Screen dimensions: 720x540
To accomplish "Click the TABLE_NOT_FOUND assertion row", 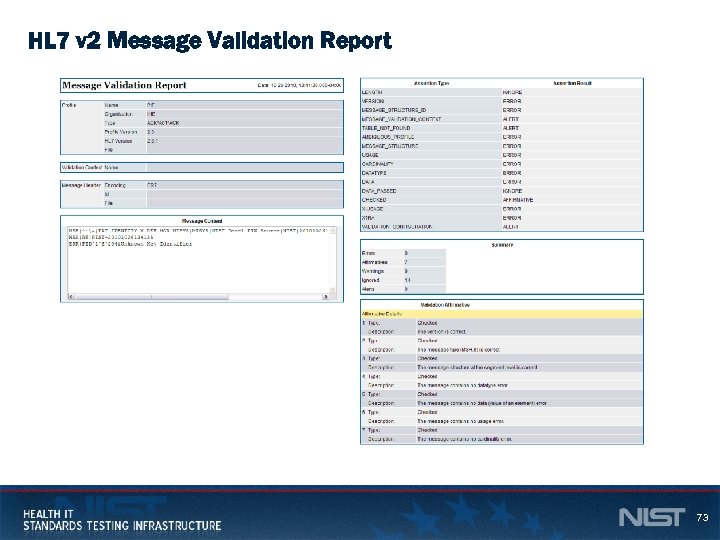I will click(502, 128).
